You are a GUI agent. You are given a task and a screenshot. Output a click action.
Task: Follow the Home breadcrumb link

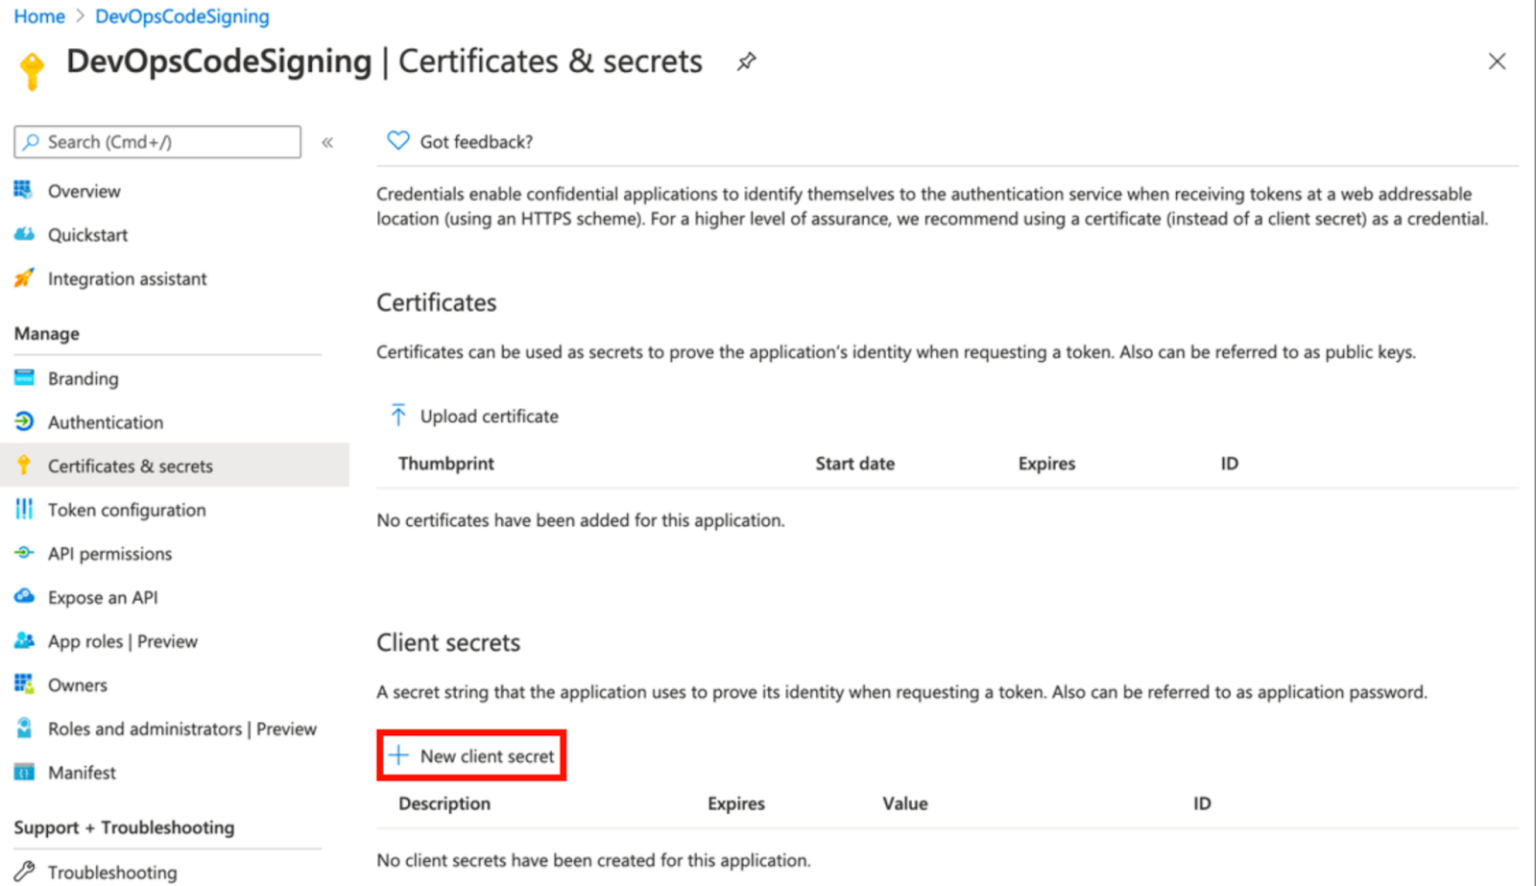38,16
